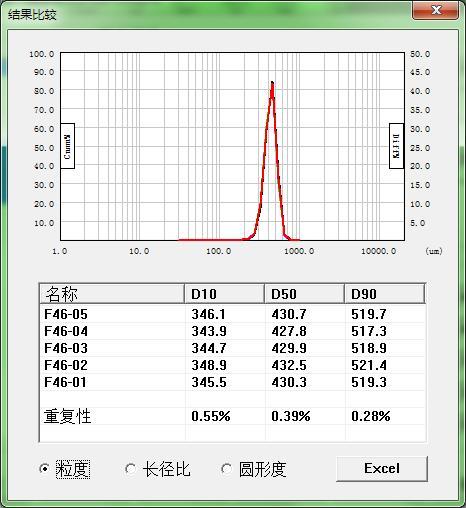Click the 重复性 repeatability row
466x508 pixels.
(x=232, y=416)
